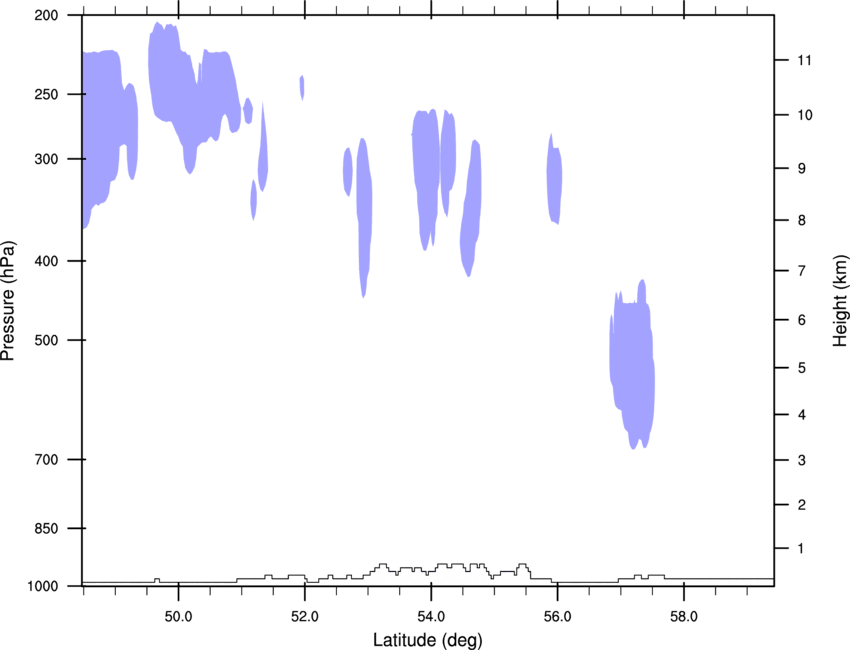This screenshot has height=650, width=850.
Task: Click the terrain outline peak near latitude 54
Action: tap(450, 565)
